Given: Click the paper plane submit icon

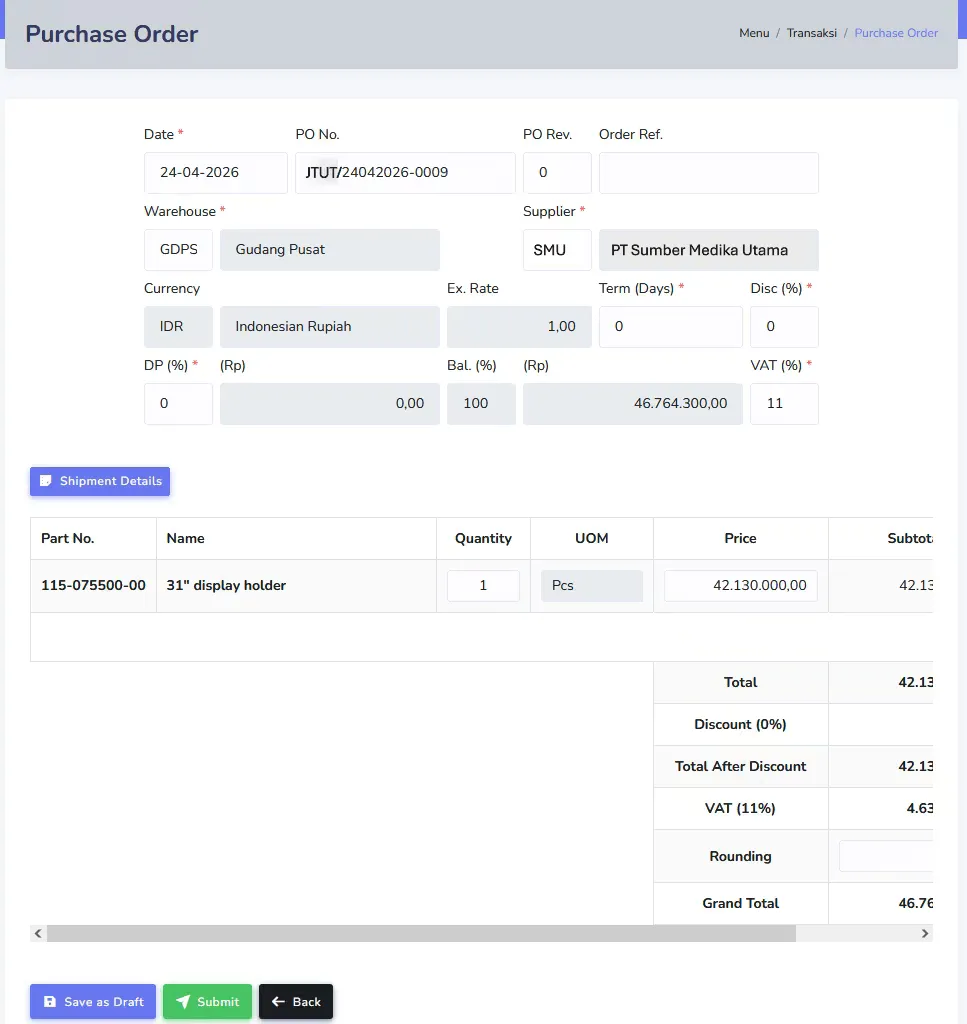Looking at the screenshot, I should [x=183, y=1002].
